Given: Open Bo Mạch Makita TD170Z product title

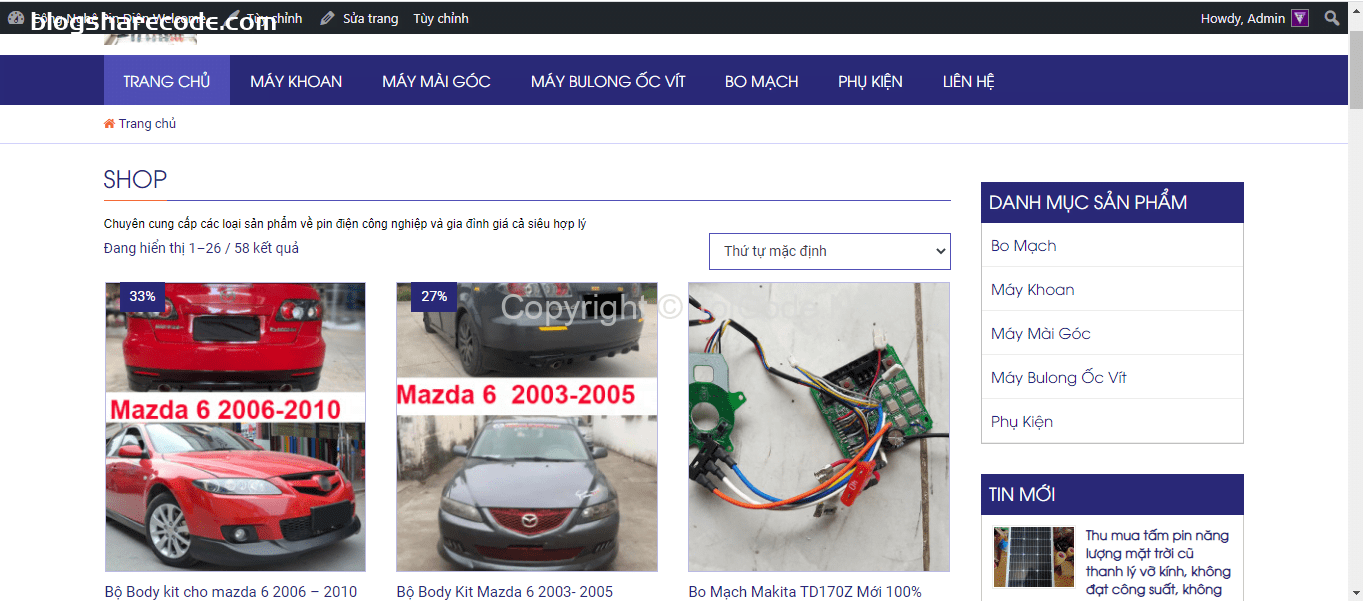Looking at the screenshot, I should (805, 592).
